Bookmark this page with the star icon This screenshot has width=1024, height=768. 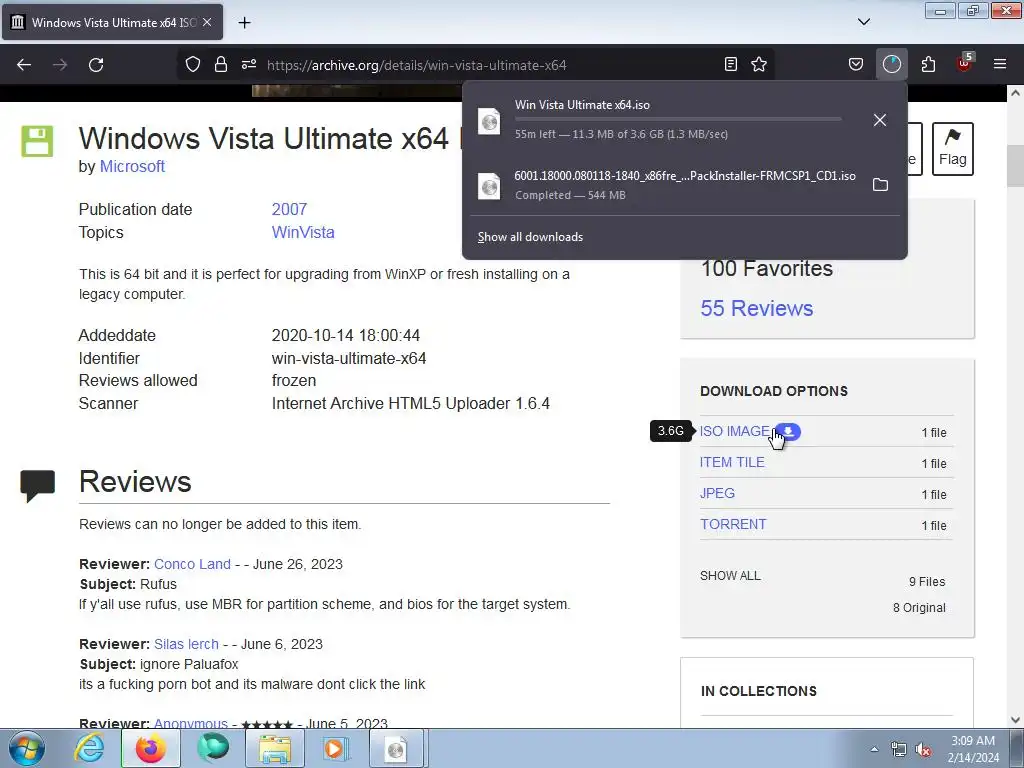(759, 64)
